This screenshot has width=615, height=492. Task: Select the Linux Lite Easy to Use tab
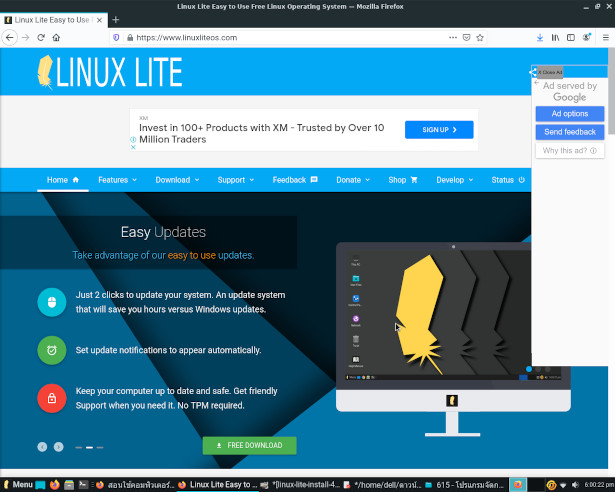[54, 20]
